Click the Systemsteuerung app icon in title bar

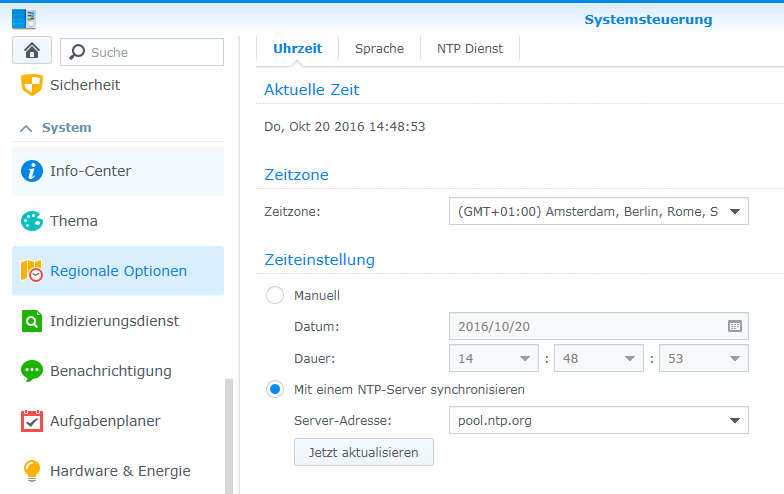click(x=24, y=19)
